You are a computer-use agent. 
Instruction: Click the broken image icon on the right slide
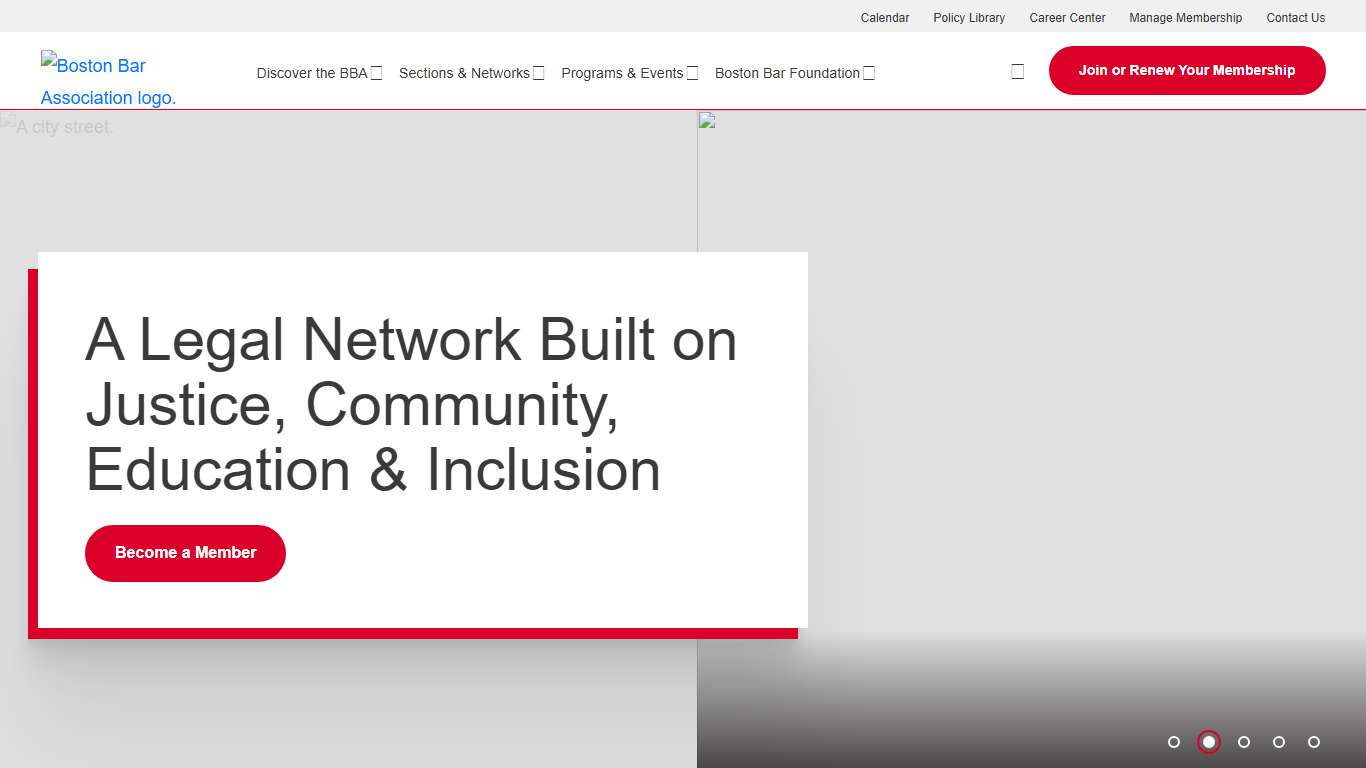click(707, 121)
